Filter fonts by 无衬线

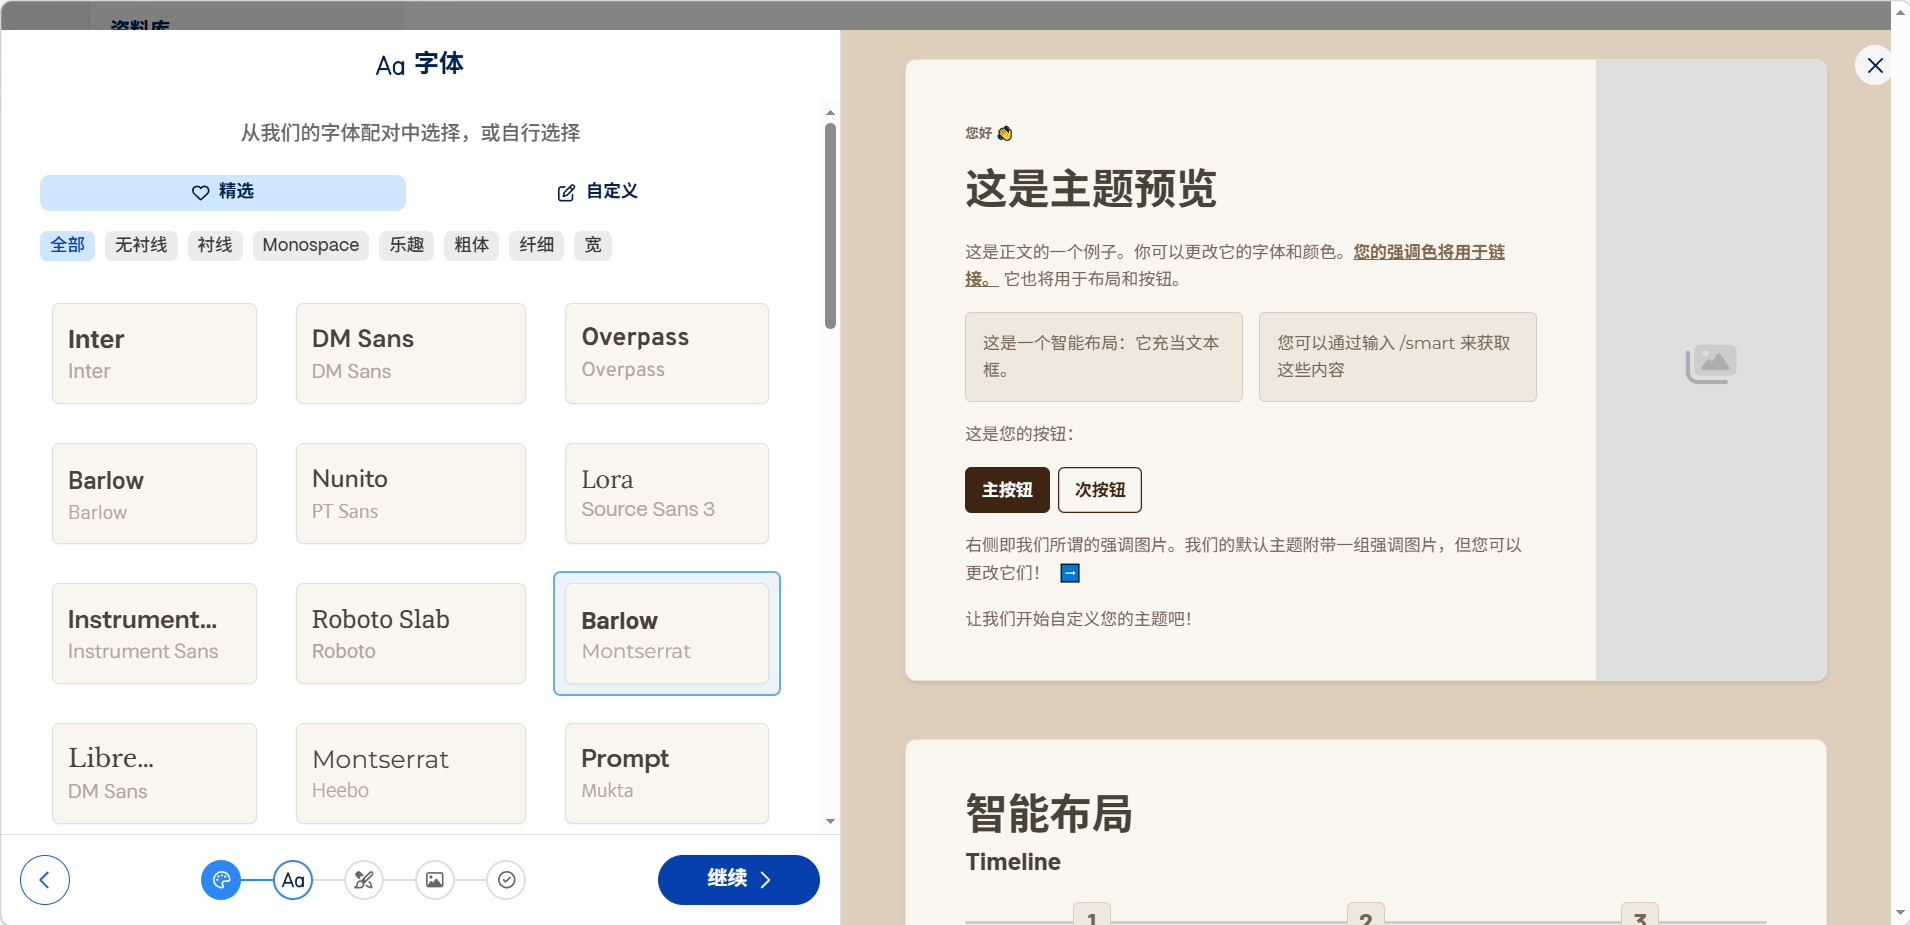click(141, 245)
